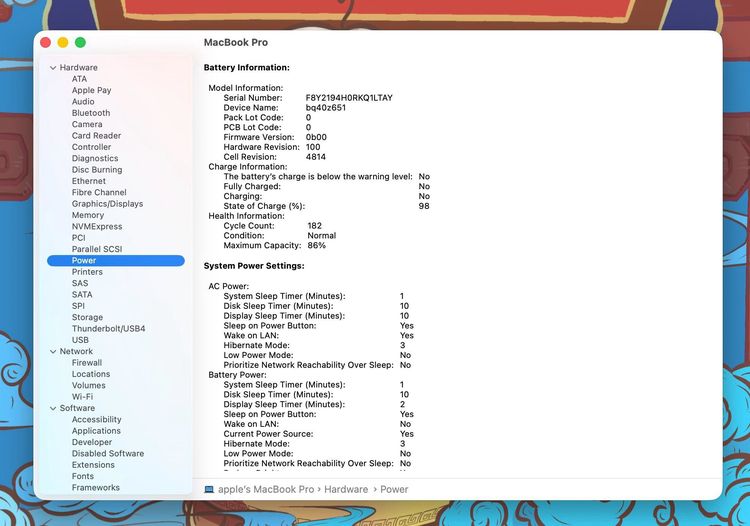This screenshot has width=750, height=526.
Task: Zoom window with green button
Action: pyautogui.click(x=80, y=43)
